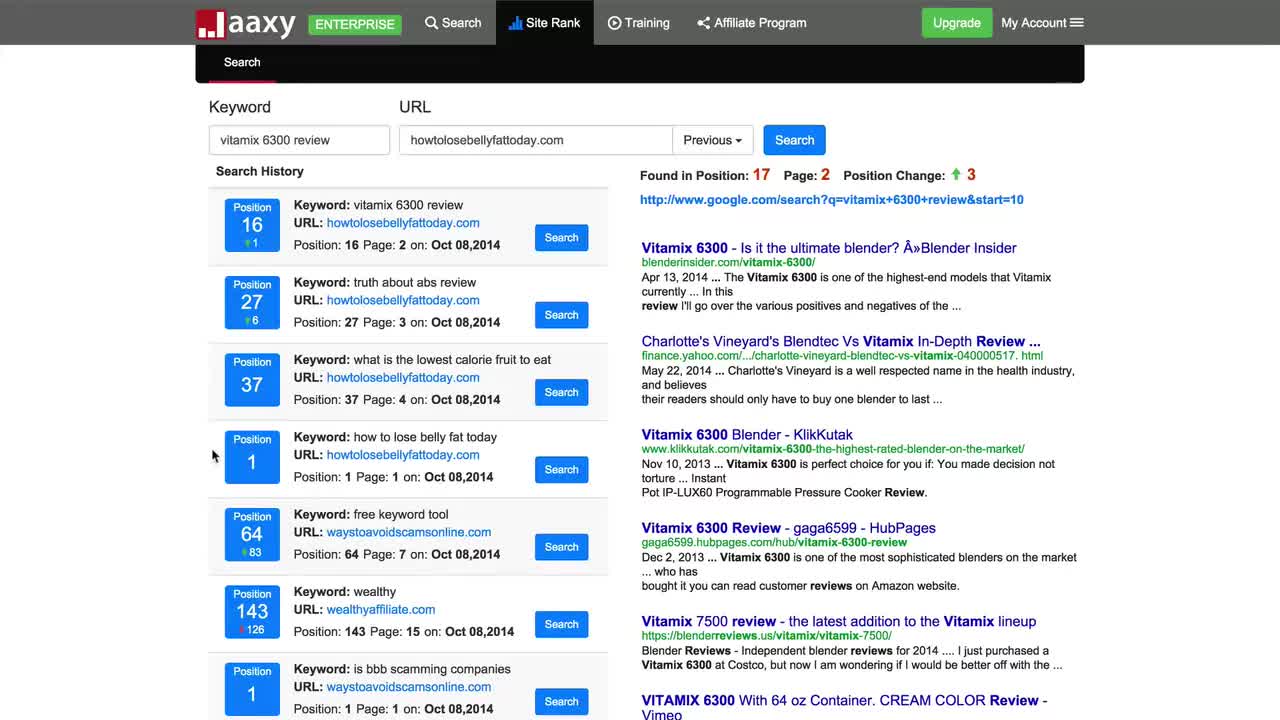Open Vitamix 7500 review result

coord(839,621)
